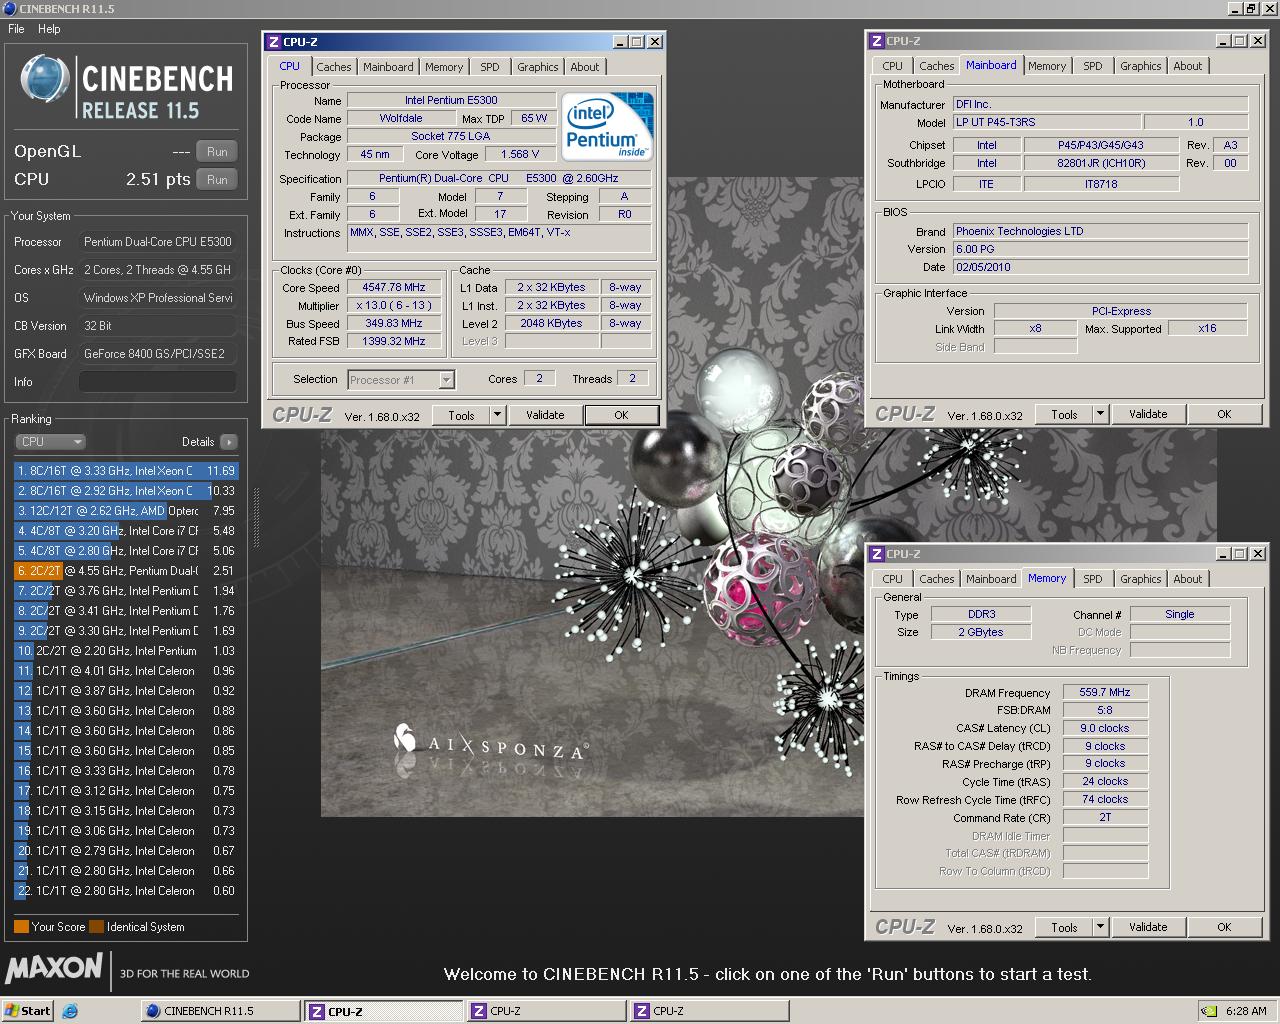
Task: Click OK in the Memory window
Action: pyautogui.click(x=1224, y=927)
